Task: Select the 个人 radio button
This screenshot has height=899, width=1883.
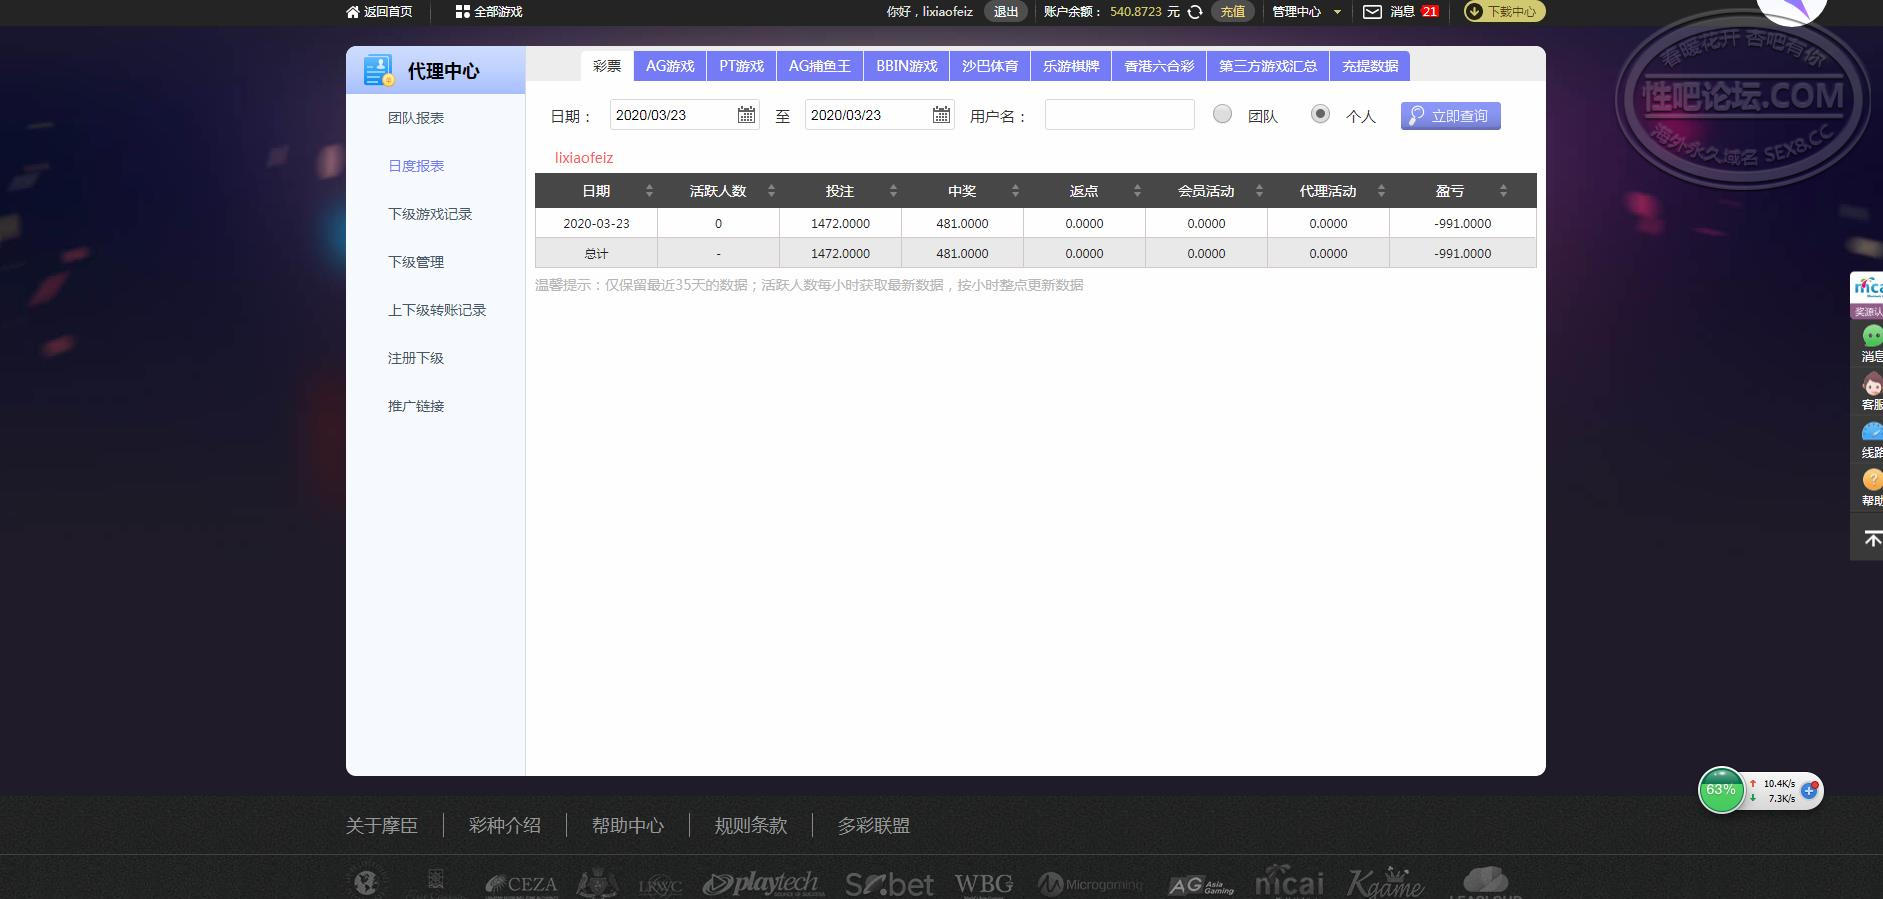Action: tap(1320, 114)
